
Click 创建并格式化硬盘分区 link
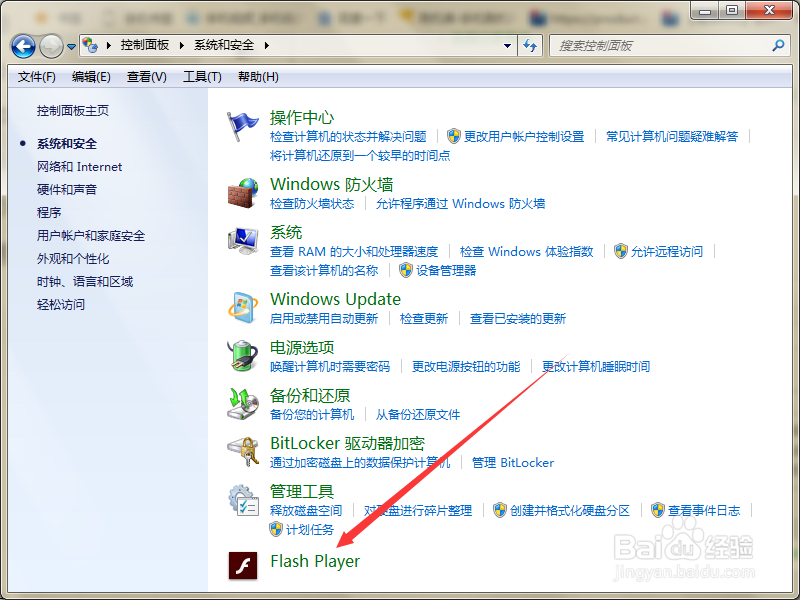pyautogui.click(x=570, y=510)
